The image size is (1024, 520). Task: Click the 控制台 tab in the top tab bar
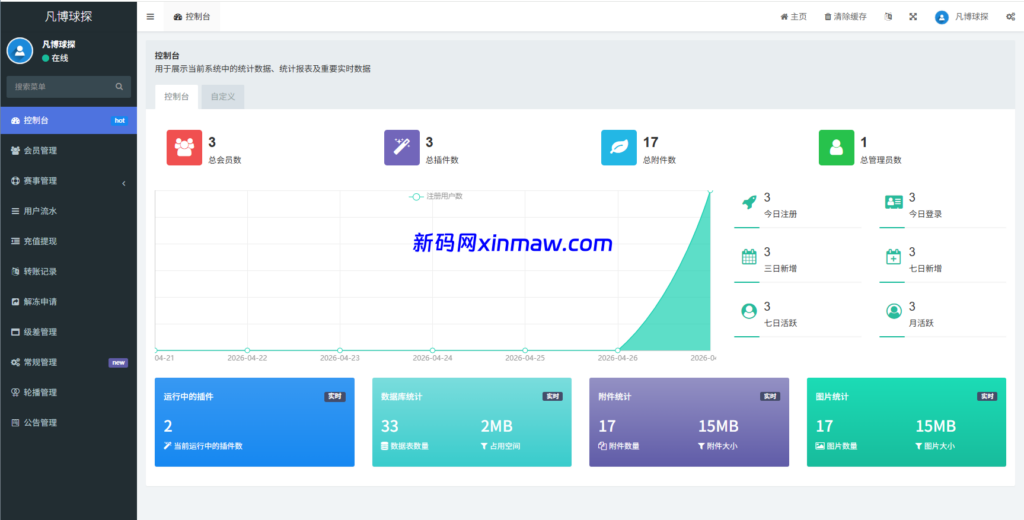pos(192,17)
